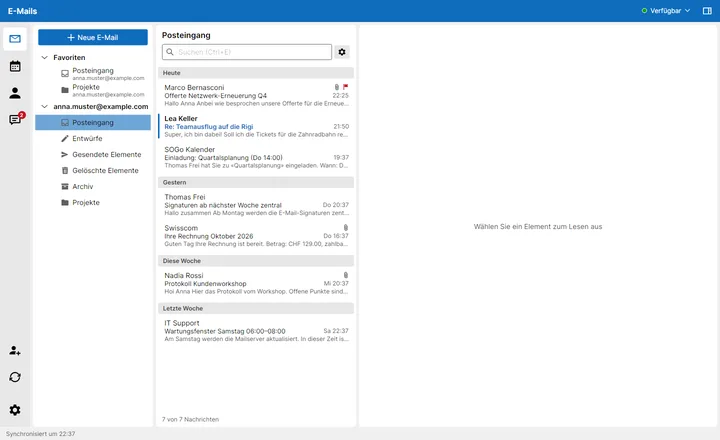This screenshot has width=720, height=440.
Task: Click Favoriten Projekte folder icon
Action: click(65, 90)
